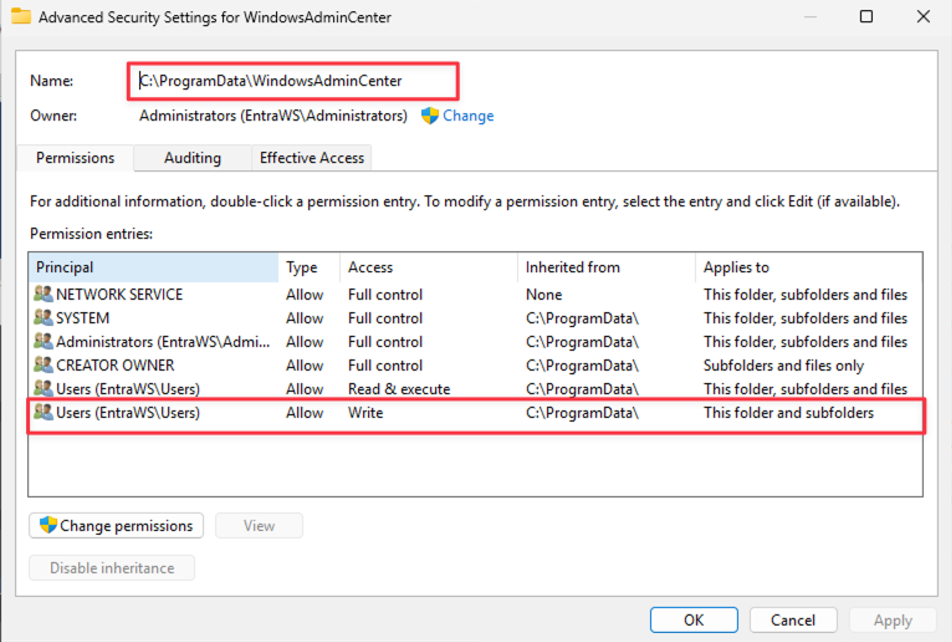This screenshot has height=642, width=952.
Task: Click the SYSTEM principal user icon
Action: 43,318
